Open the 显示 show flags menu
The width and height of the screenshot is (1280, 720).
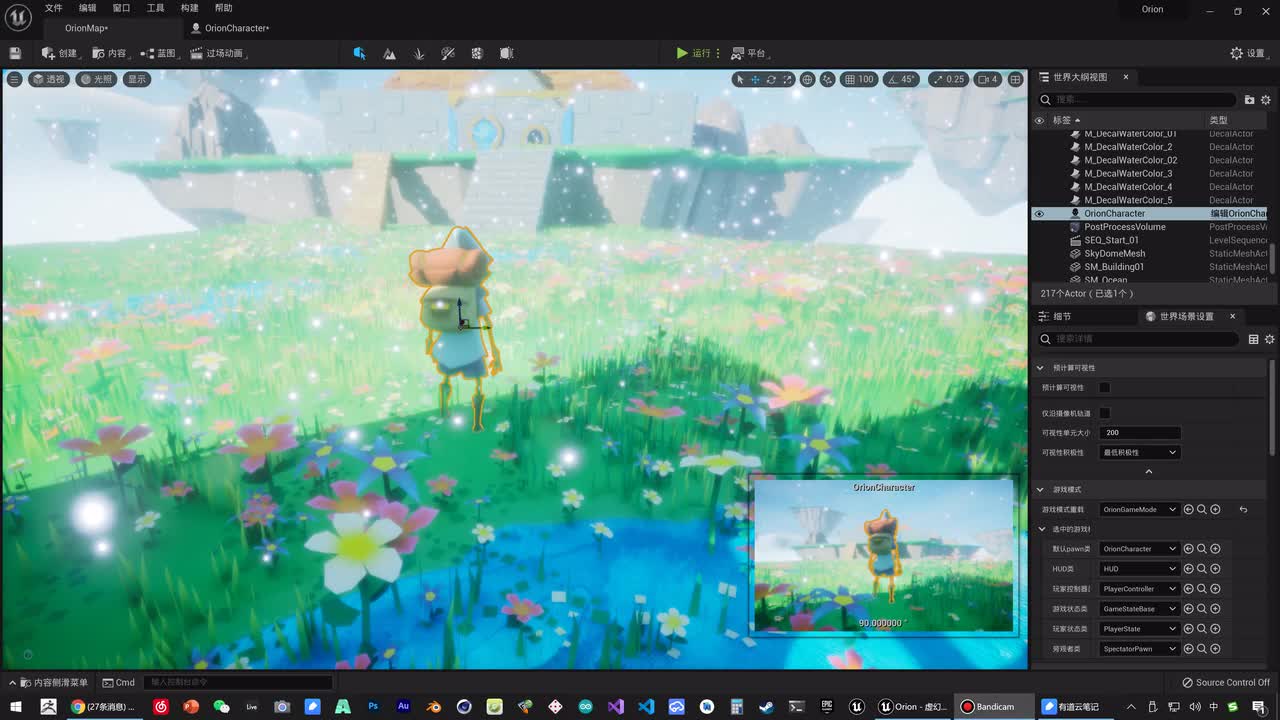[x=137, y=79]
